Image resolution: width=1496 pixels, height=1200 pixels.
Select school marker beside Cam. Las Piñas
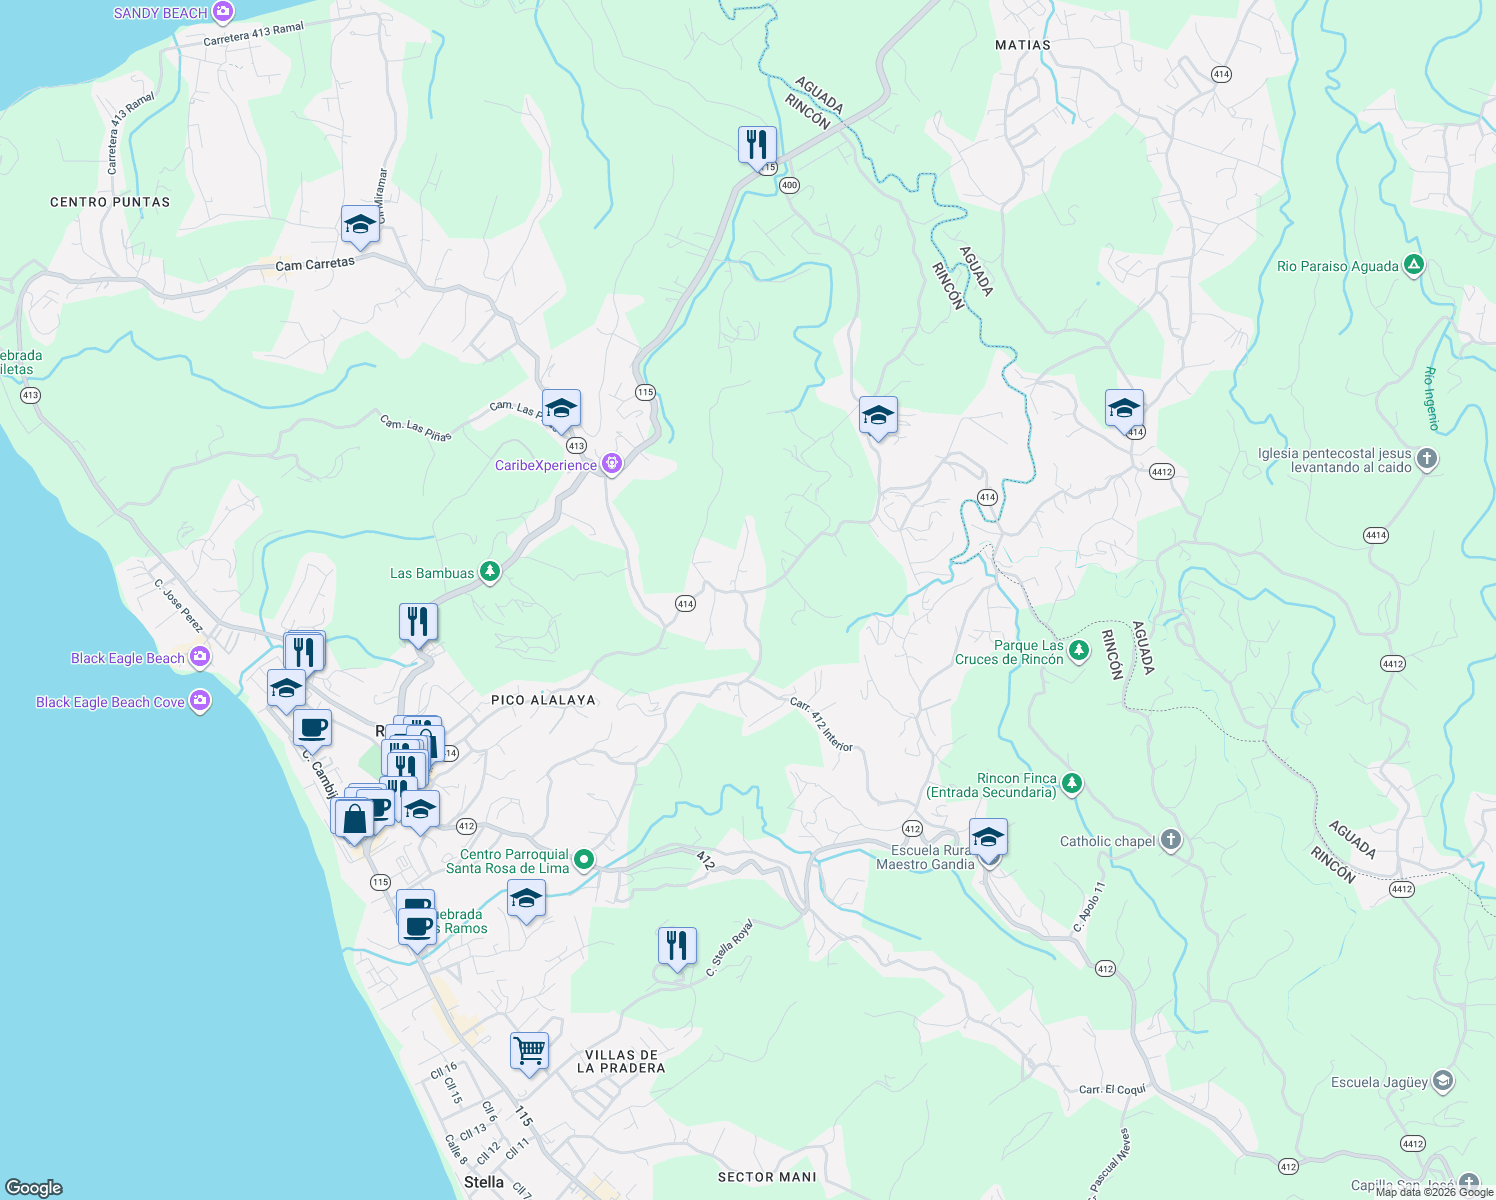561,410
